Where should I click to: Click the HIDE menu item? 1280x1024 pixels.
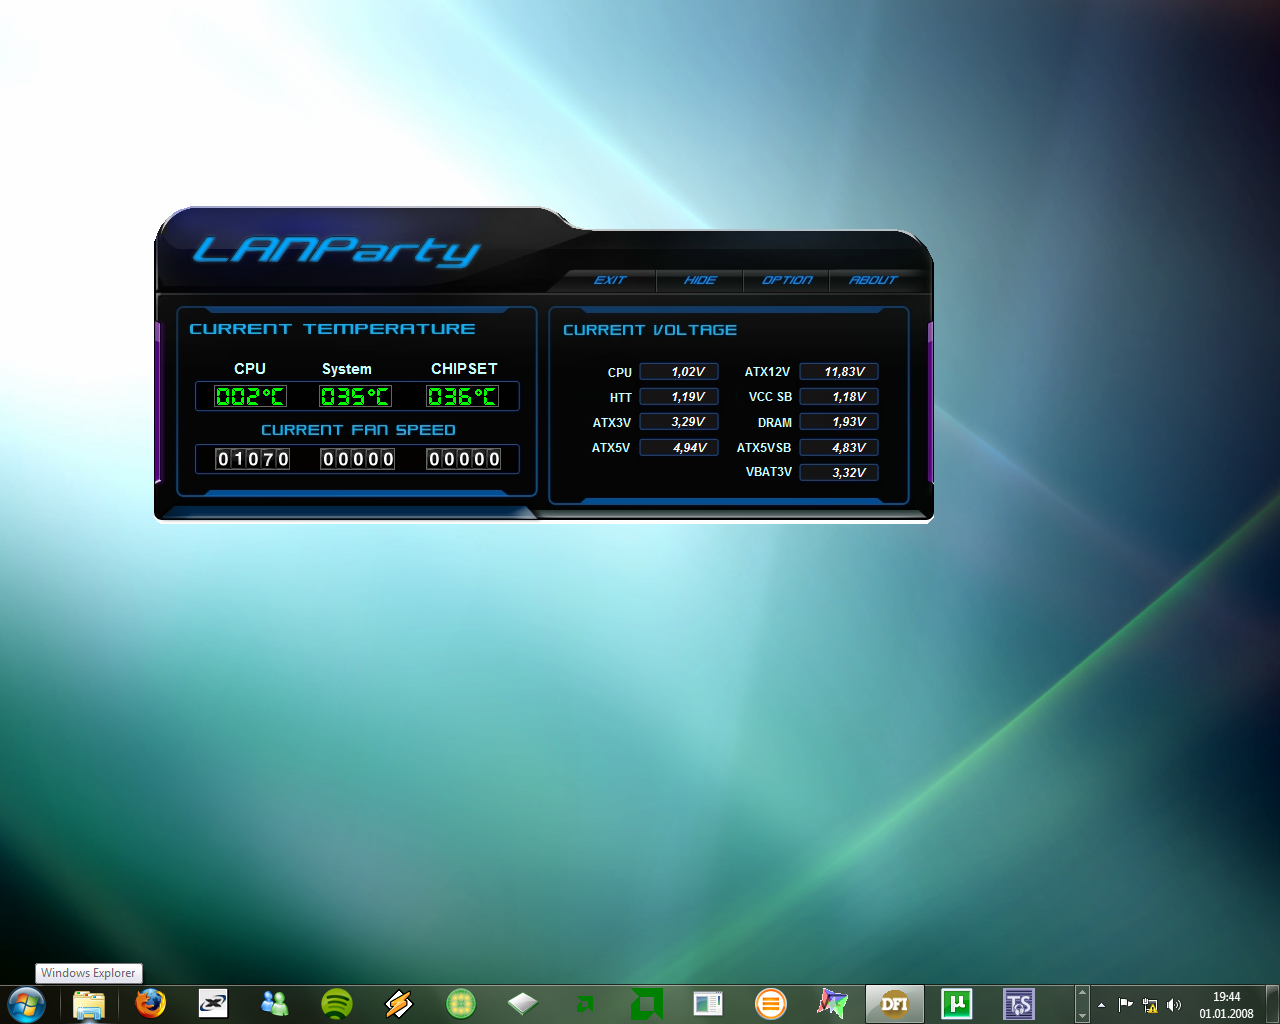[700, 280]
